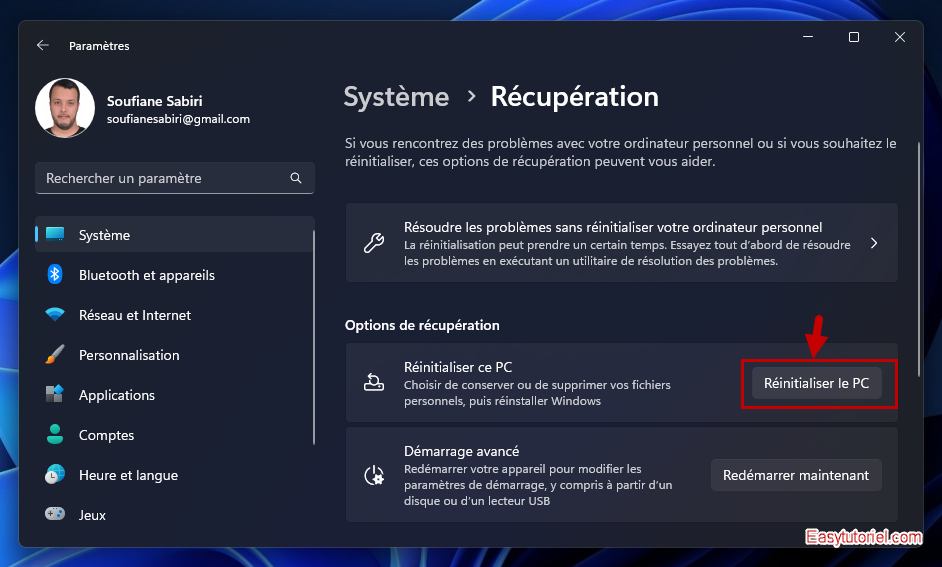
Task: Minimize the Paramètres window
Action: (808, 37)
